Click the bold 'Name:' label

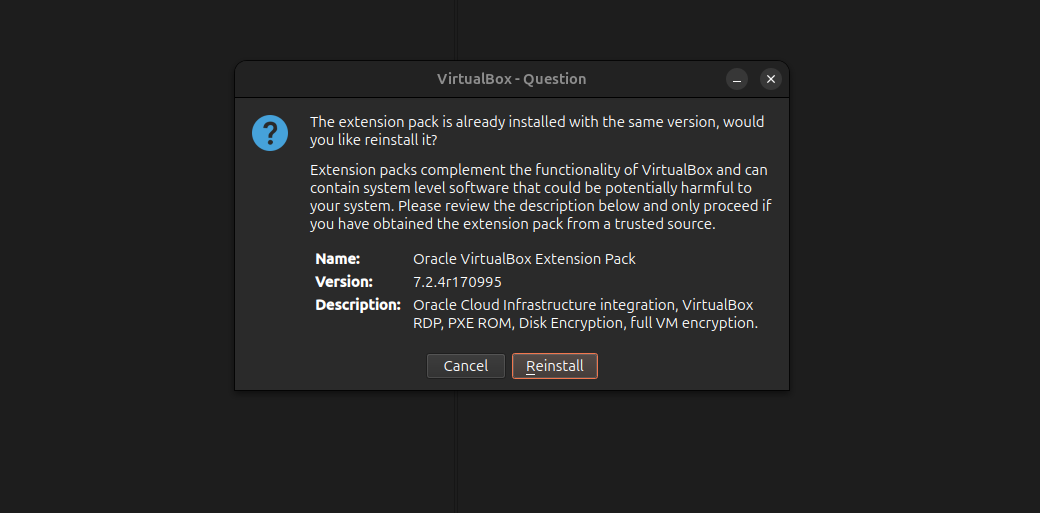point(338,259)
